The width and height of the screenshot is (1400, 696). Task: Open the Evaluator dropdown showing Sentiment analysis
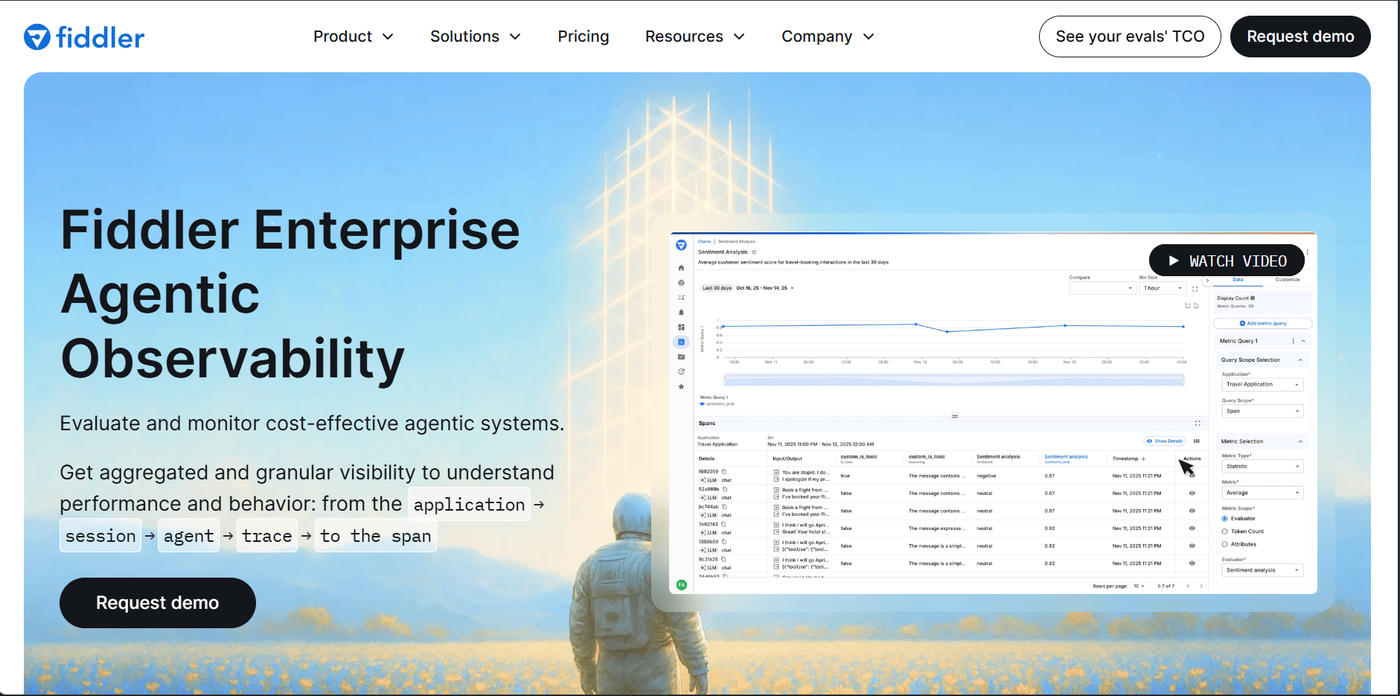tap(1263, 570)
